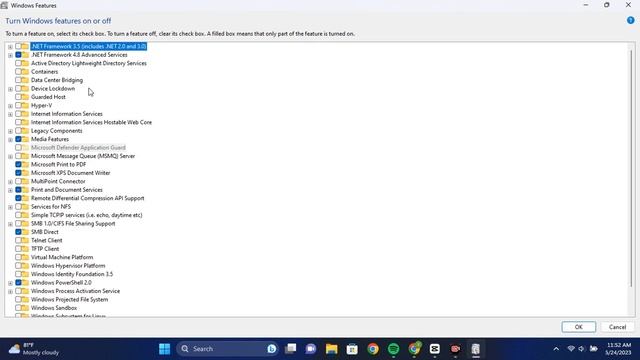This screenshot has width=640, height=360.
Task: Select Remote Differential Compression API Support
Action: pyautogui.click(x=88, y=198)
